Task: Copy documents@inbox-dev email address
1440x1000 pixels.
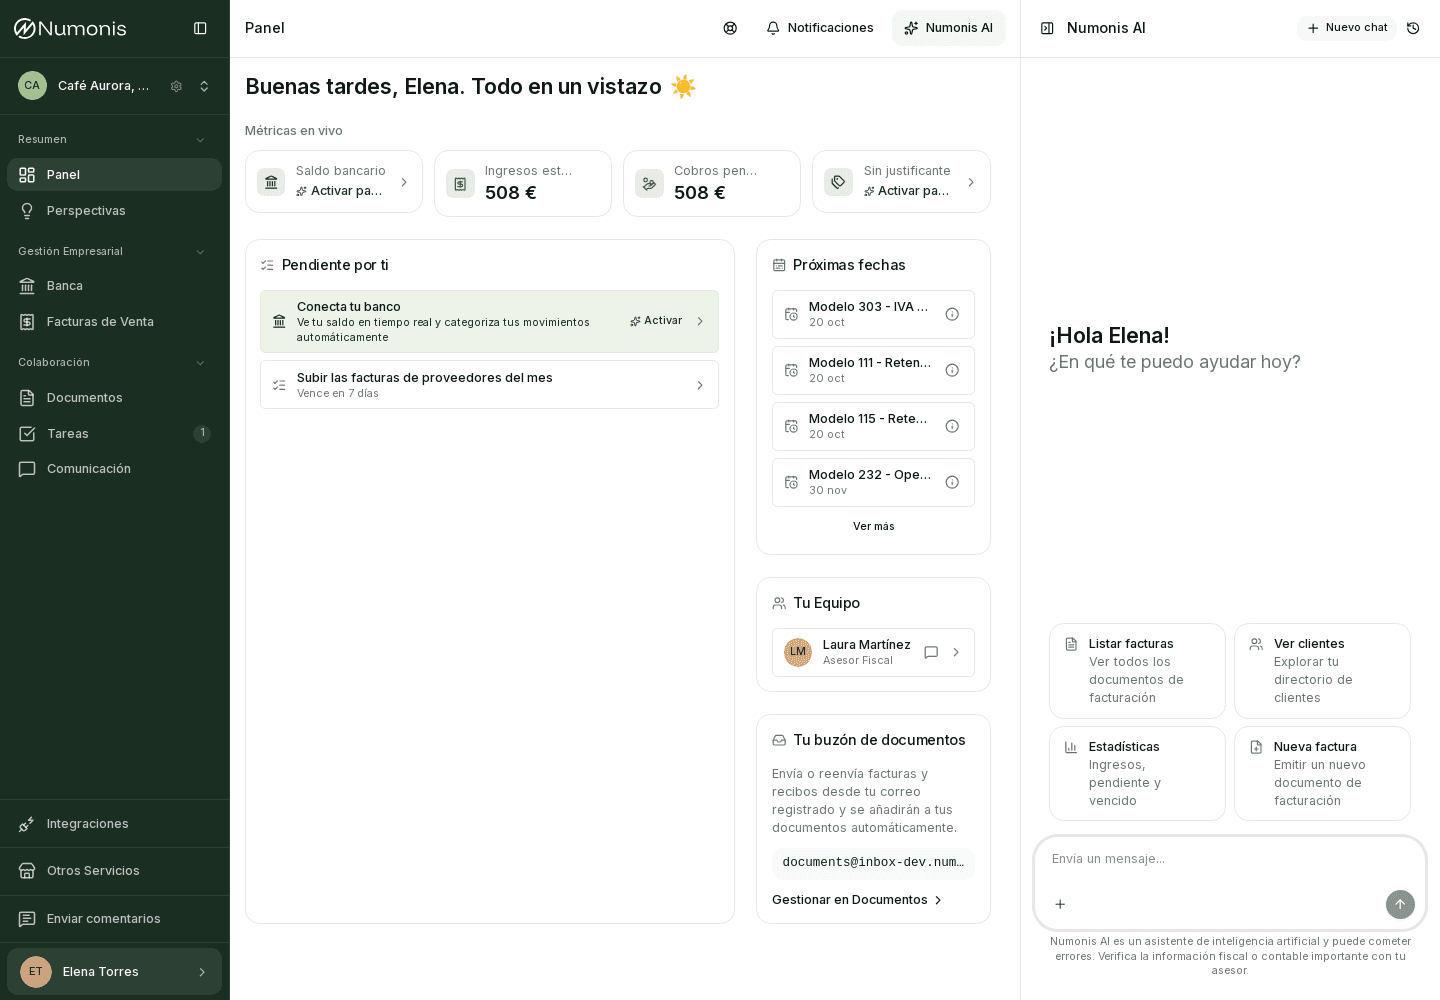Action: [873, 862]
